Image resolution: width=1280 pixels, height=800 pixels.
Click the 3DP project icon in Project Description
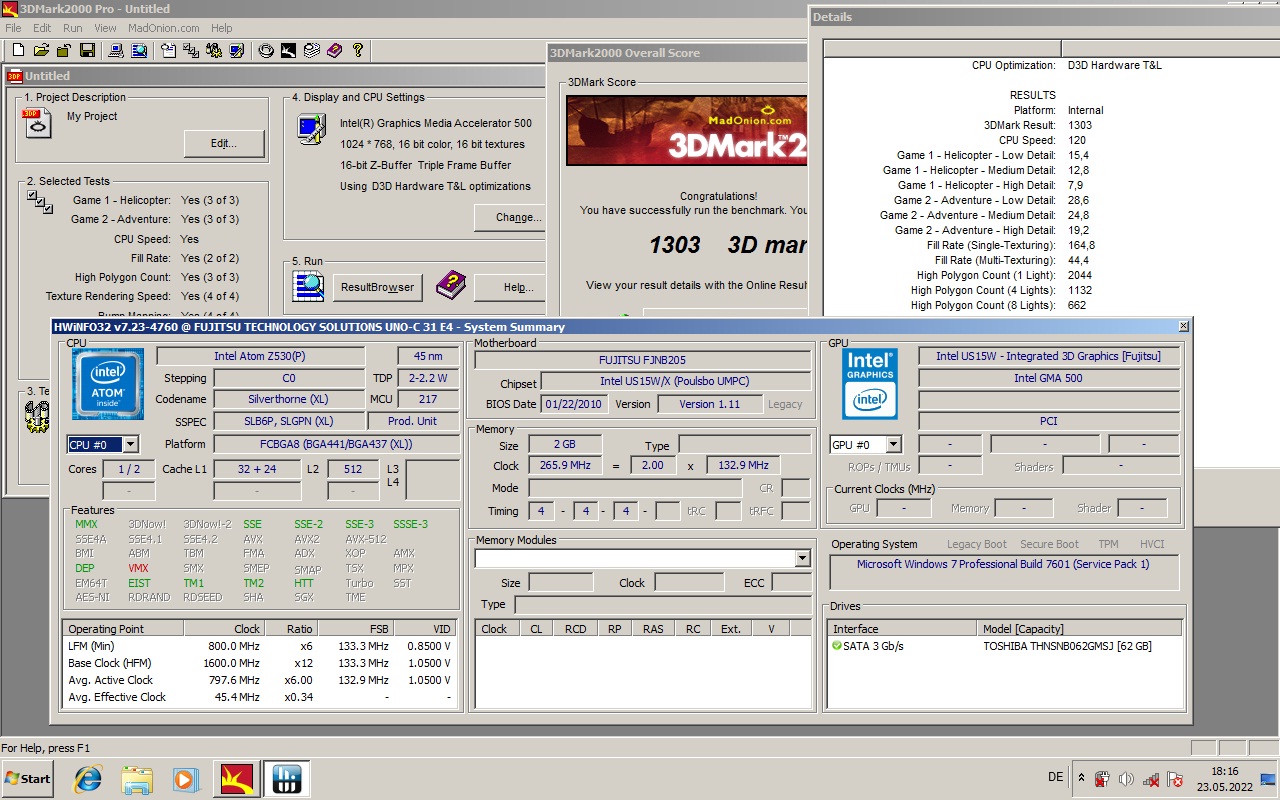[x=37, y=123]
